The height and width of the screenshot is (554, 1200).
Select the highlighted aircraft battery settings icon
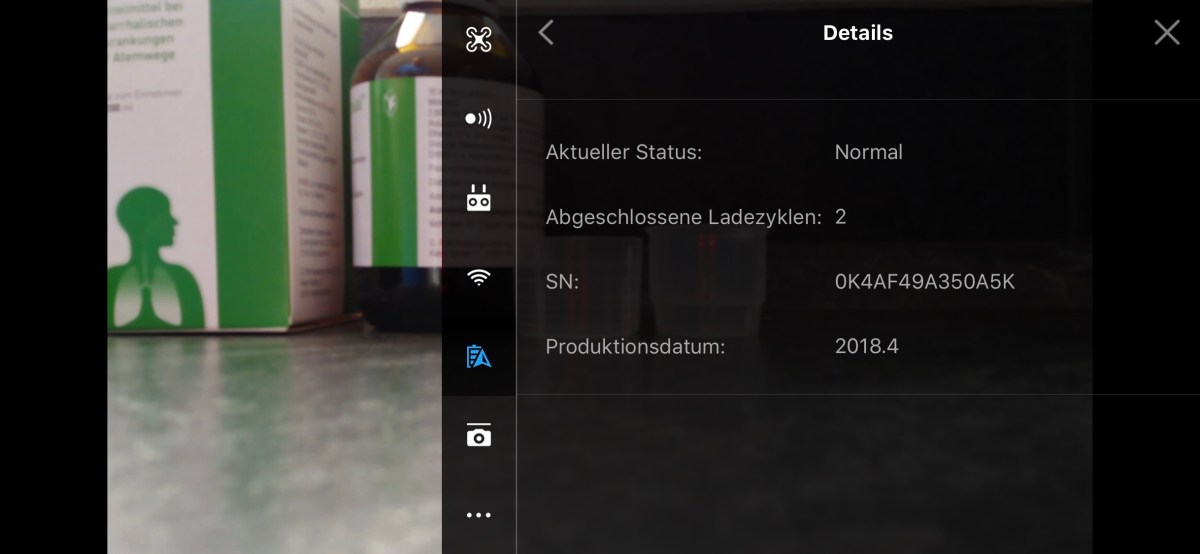[479, 356]
